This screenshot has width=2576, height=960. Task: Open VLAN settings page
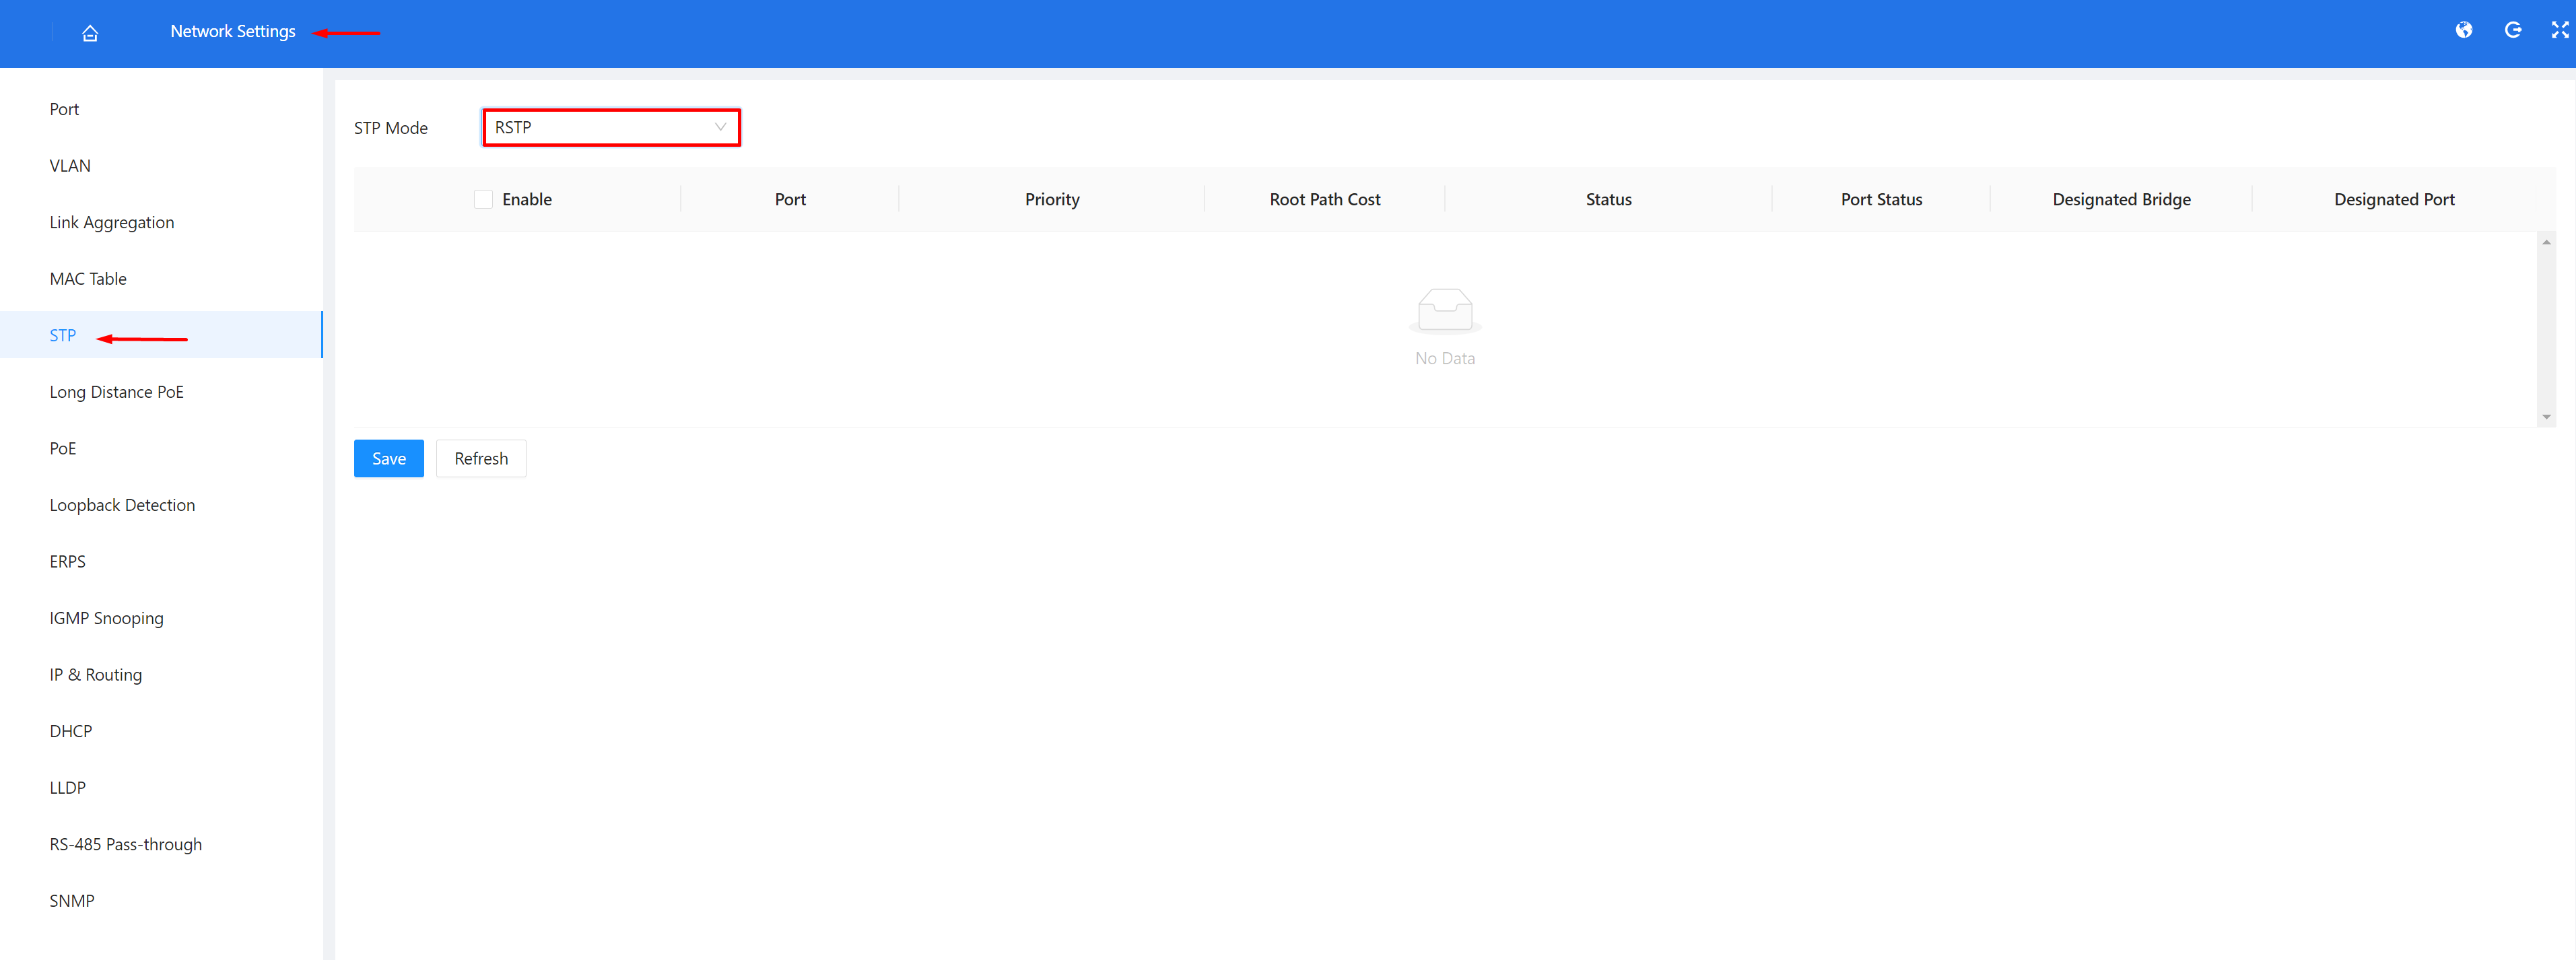pyautogui.click(x=70, y=166)
